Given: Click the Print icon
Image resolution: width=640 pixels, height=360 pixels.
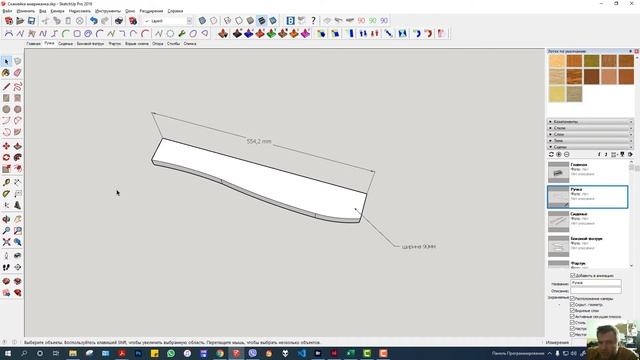Looking at the screenshot, I should tap(119, 20).
